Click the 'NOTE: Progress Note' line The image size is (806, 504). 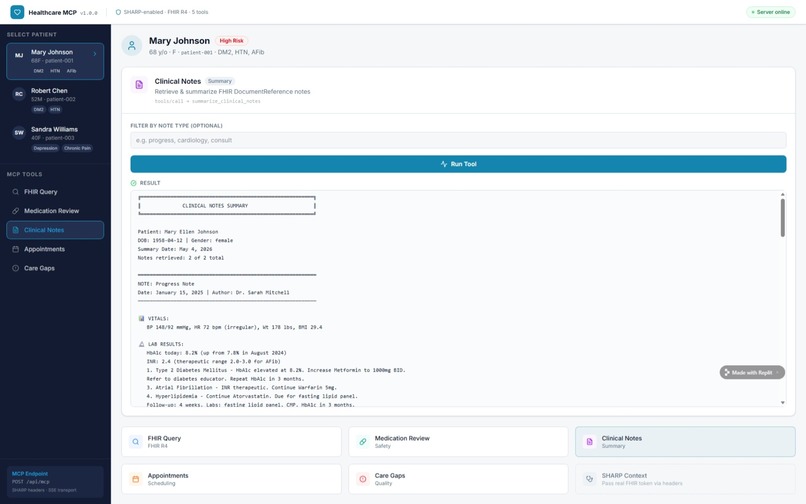coord(166,283)
